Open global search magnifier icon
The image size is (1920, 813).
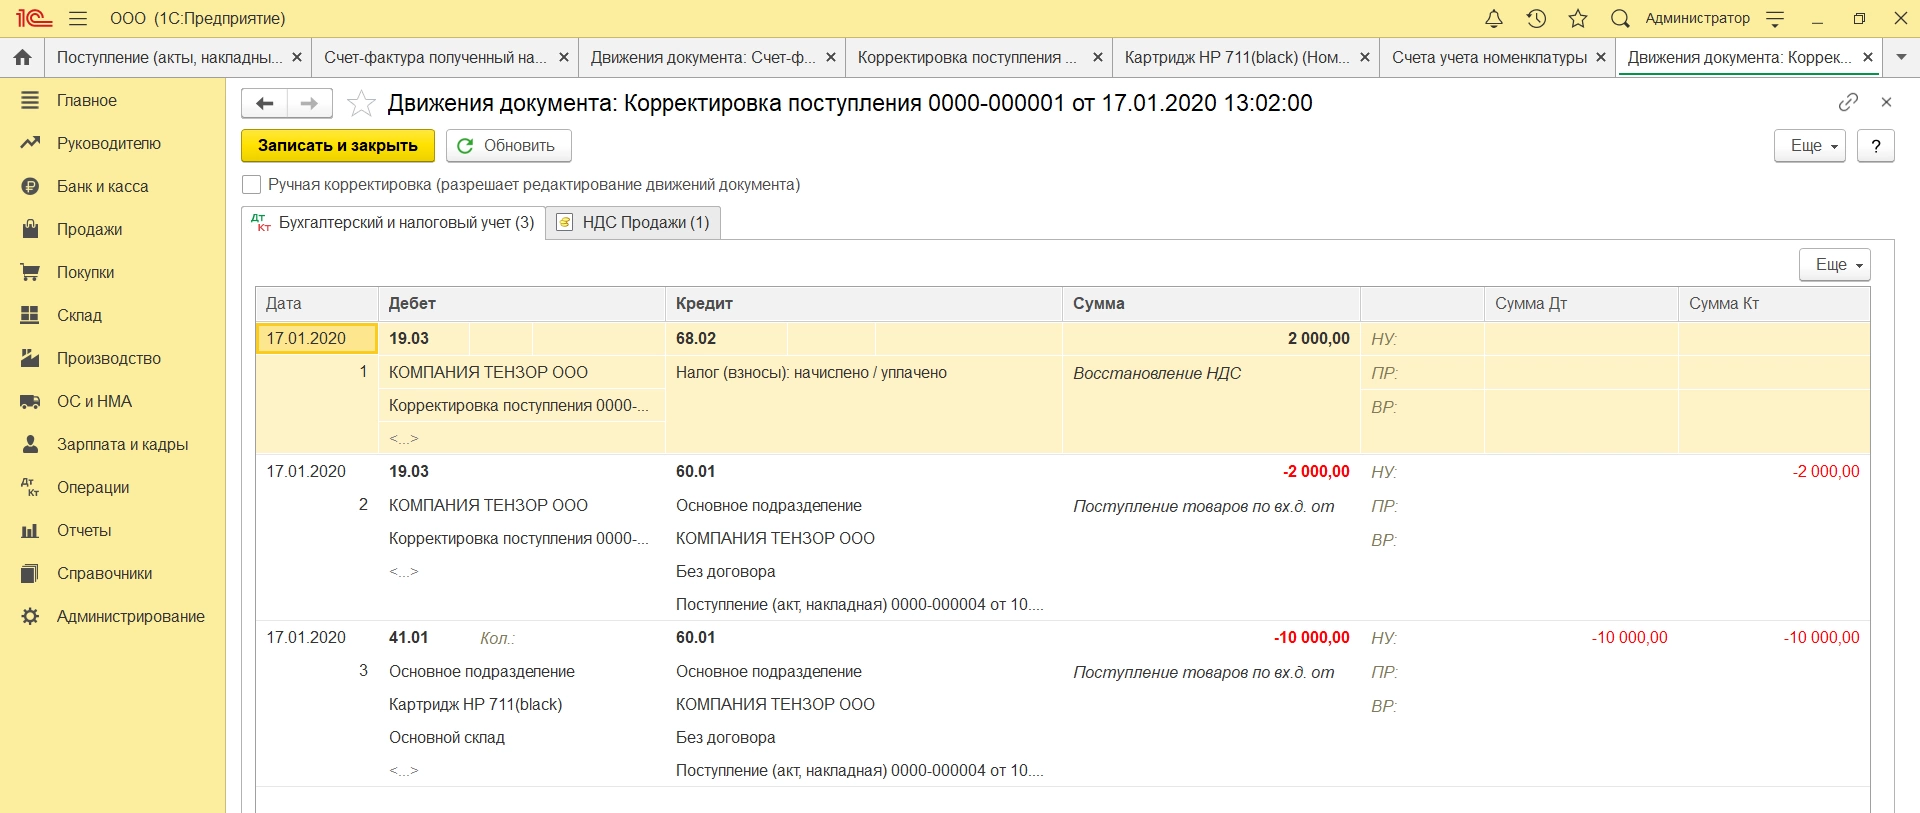[x=1620, y=19]
